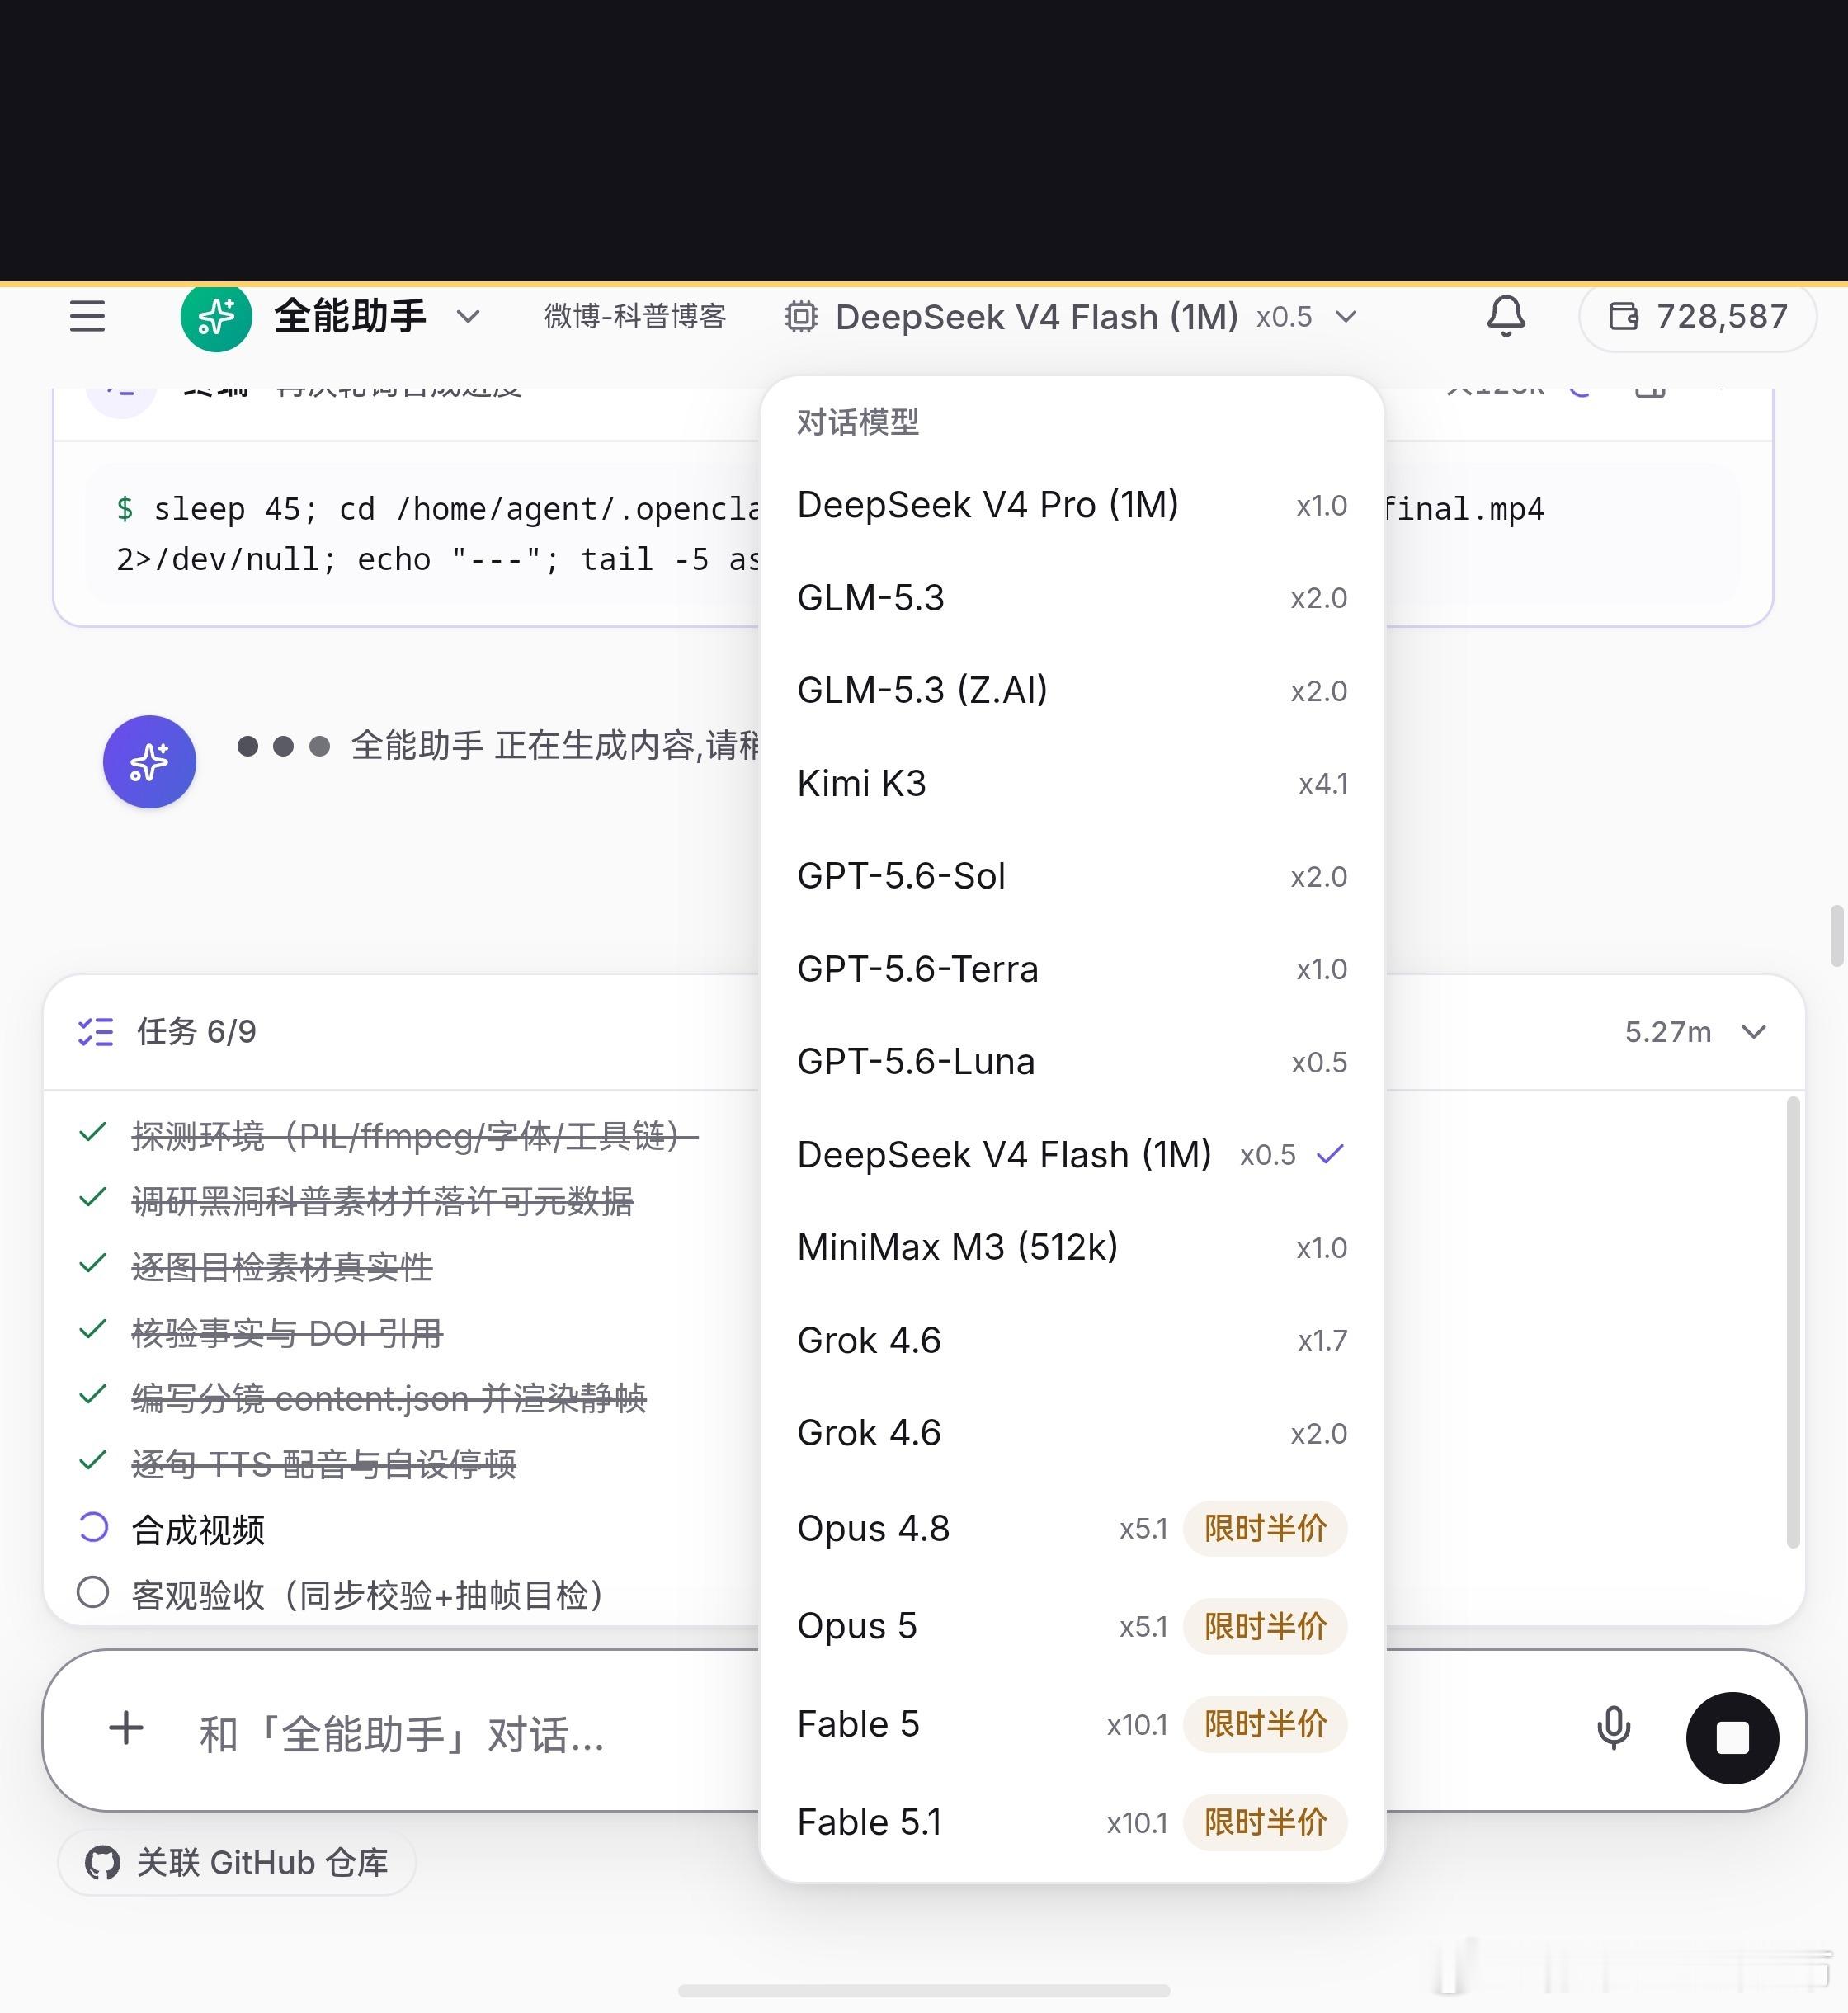Select GPT-5.6-Terra model
The image size is (1848, 2013).
tap(1072, 969)
